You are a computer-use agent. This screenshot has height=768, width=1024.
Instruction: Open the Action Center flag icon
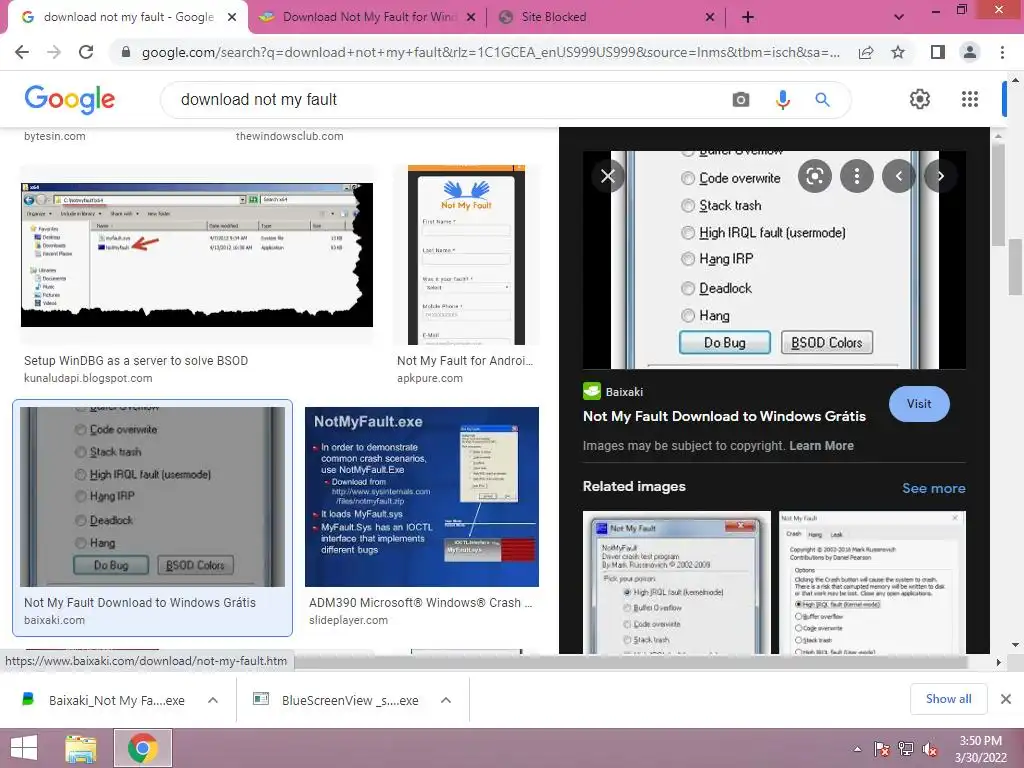[x=881, y=749]
